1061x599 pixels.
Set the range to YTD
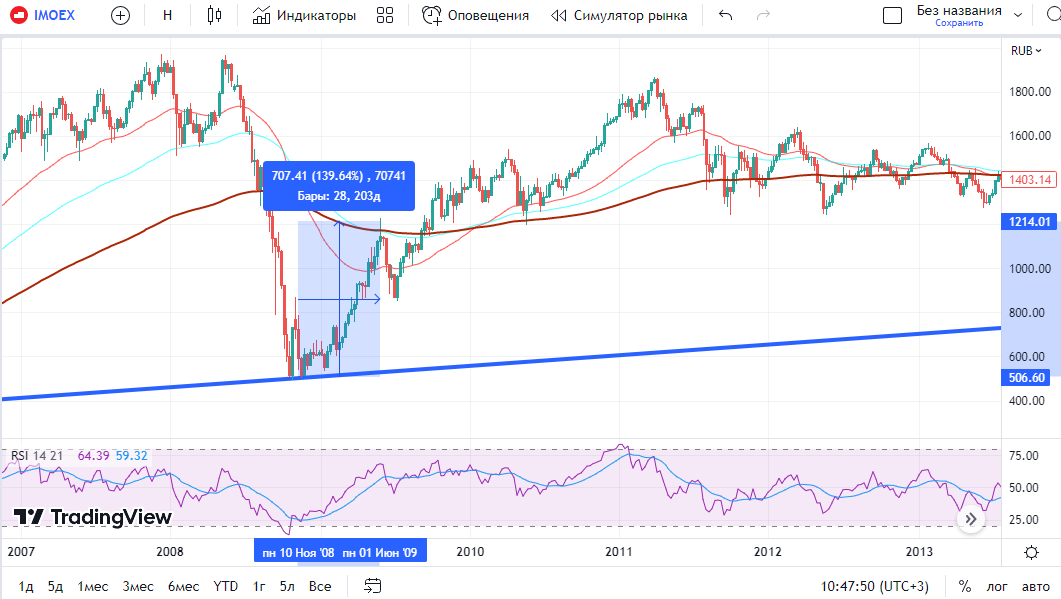(x=225, y=586)
